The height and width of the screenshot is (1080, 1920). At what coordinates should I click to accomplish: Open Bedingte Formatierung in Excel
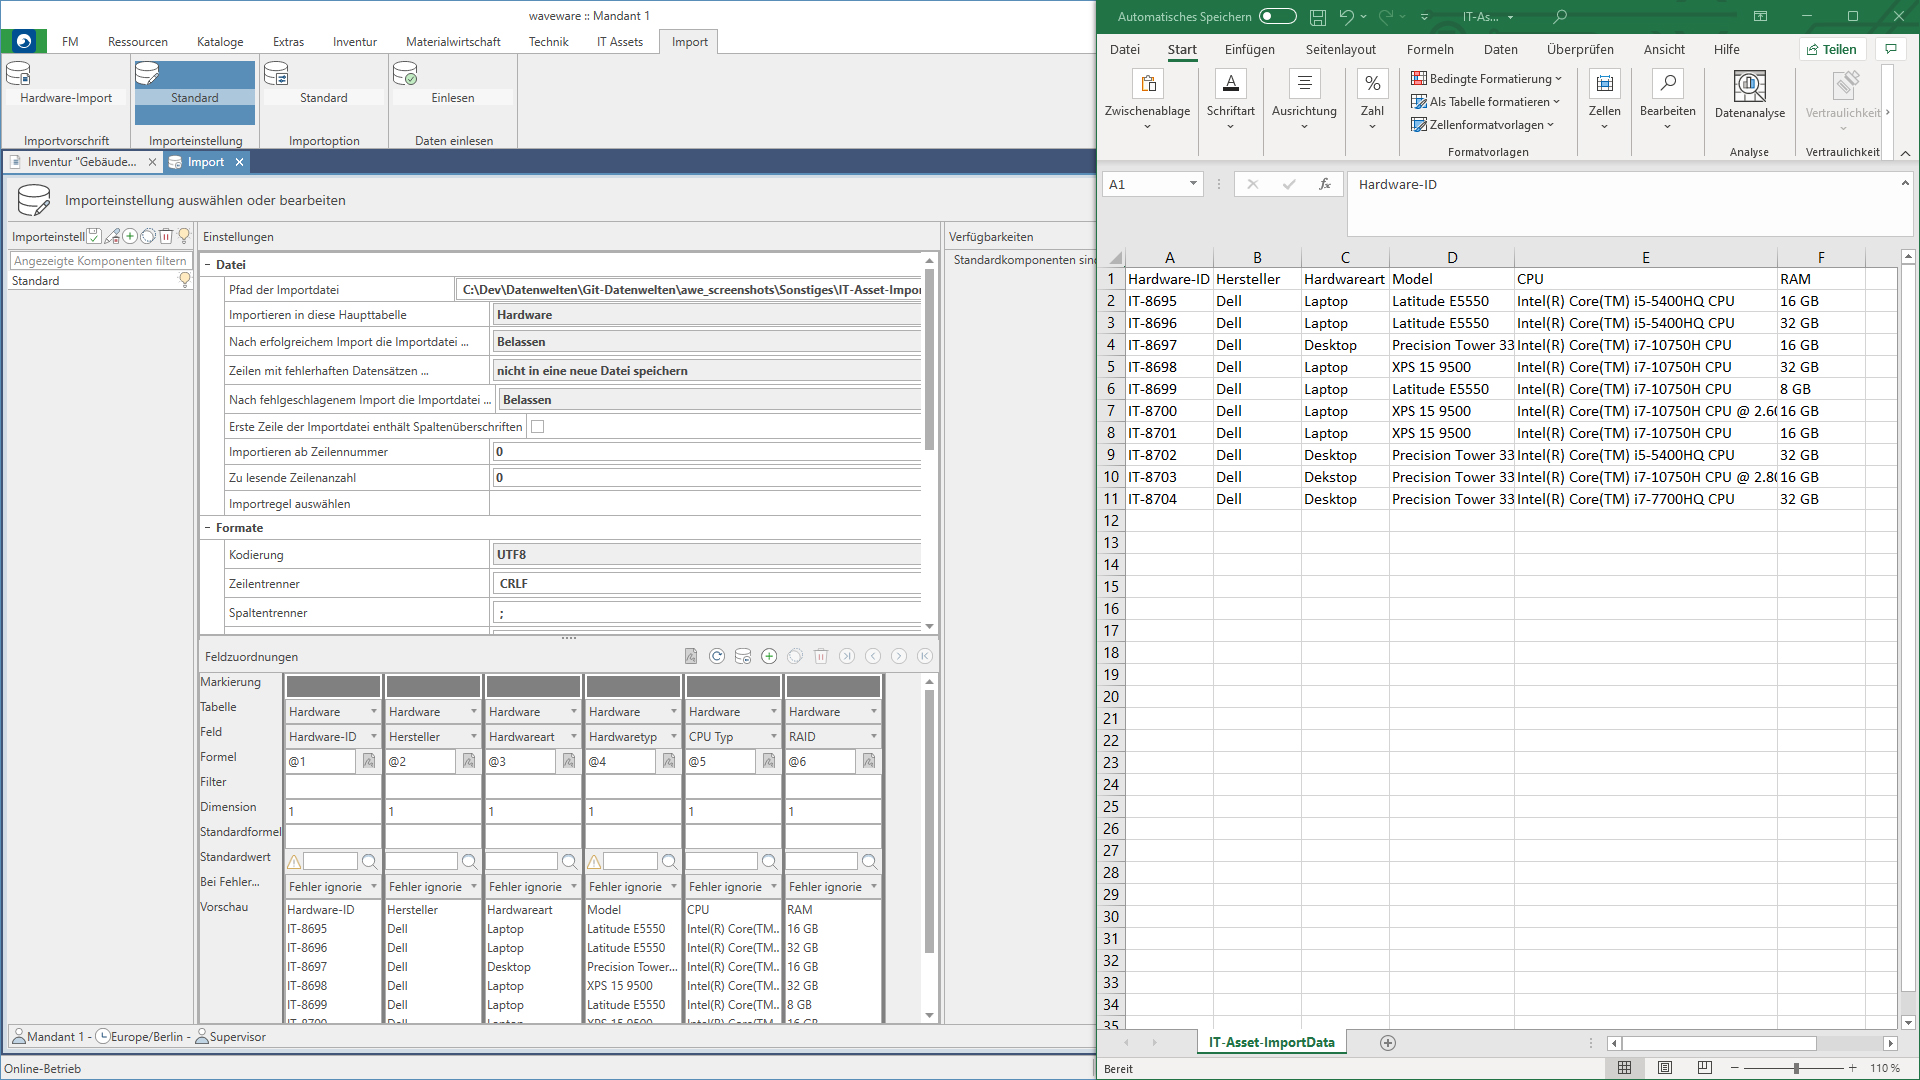[x=1486, y=79]
